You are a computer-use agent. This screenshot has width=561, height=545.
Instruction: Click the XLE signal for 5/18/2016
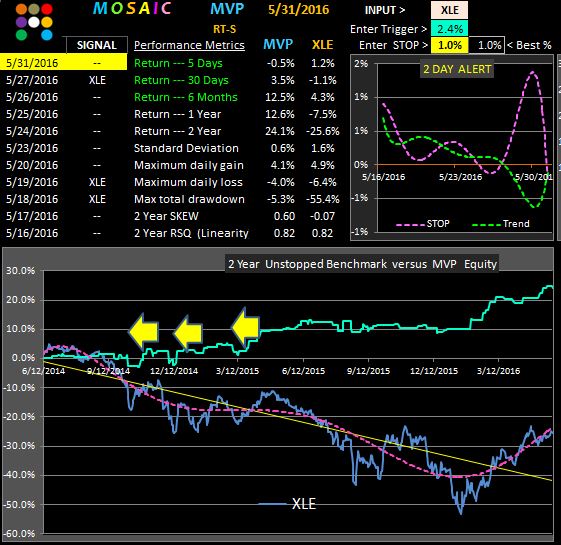tap(97, 199)
